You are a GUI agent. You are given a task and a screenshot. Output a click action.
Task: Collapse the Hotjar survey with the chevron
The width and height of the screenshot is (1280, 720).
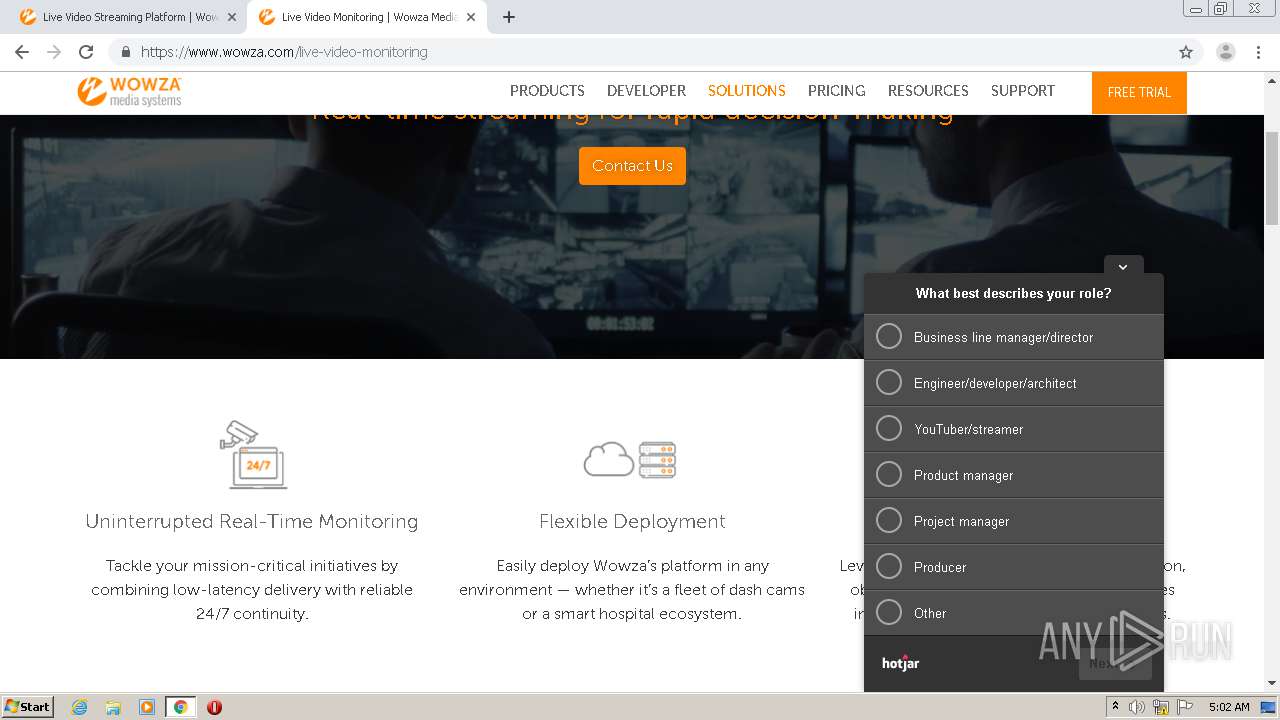(1123, 267)
